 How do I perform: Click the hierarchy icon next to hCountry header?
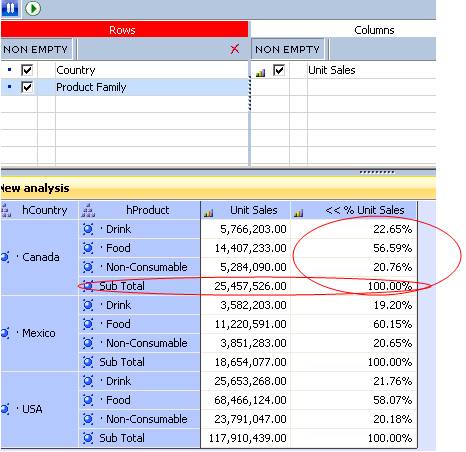[x=6, y=211]
